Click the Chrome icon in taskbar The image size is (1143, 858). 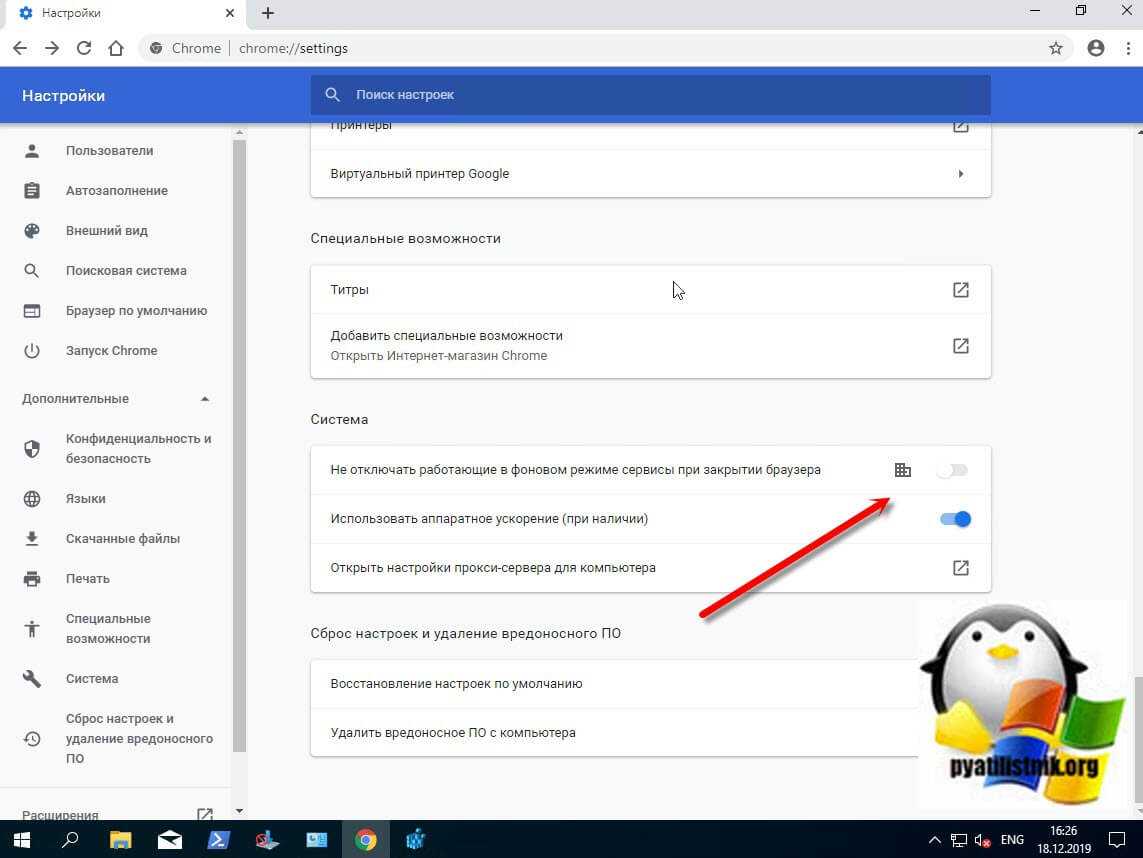[x=366, y=839]
